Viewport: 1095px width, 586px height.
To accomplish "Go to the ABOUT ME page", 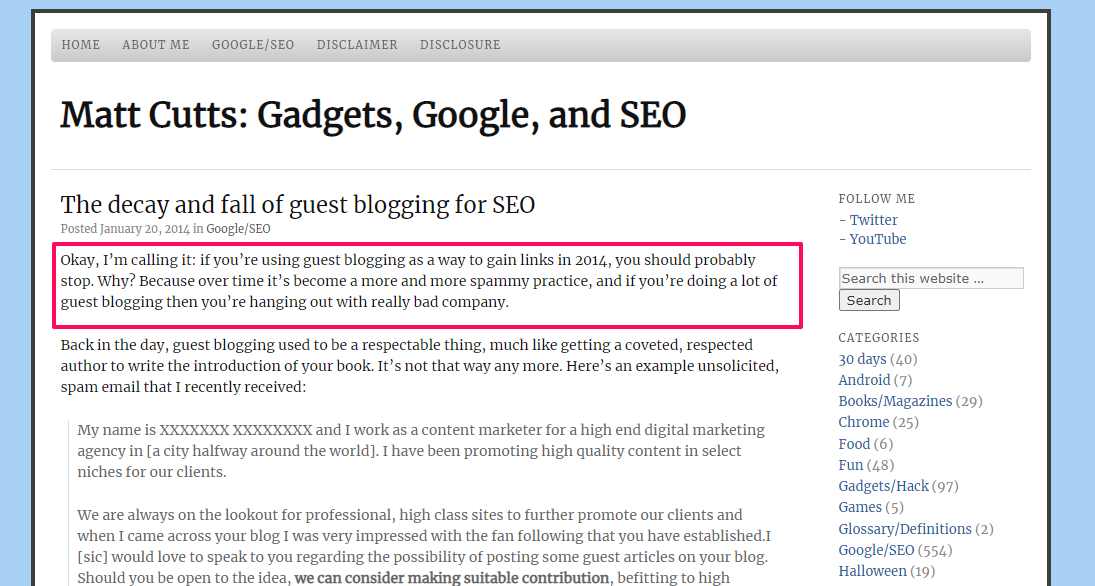I will click(x=156, y=45).
